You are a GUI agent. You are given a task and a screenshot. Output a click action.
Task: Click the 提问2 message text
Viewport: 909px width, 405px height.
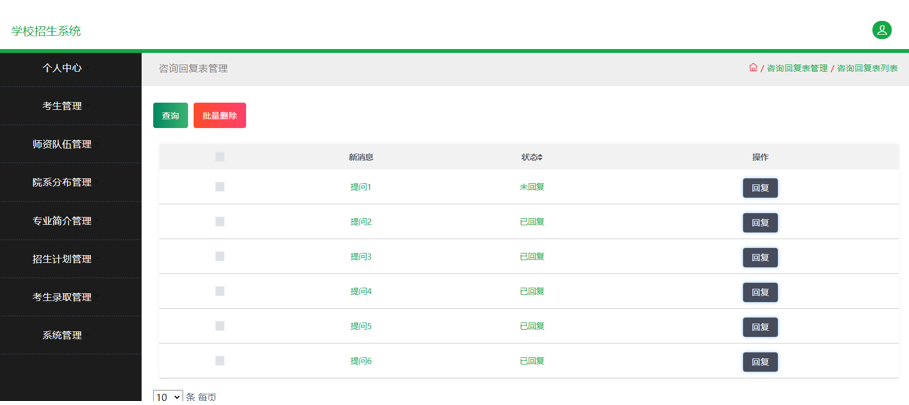(361, 221)
